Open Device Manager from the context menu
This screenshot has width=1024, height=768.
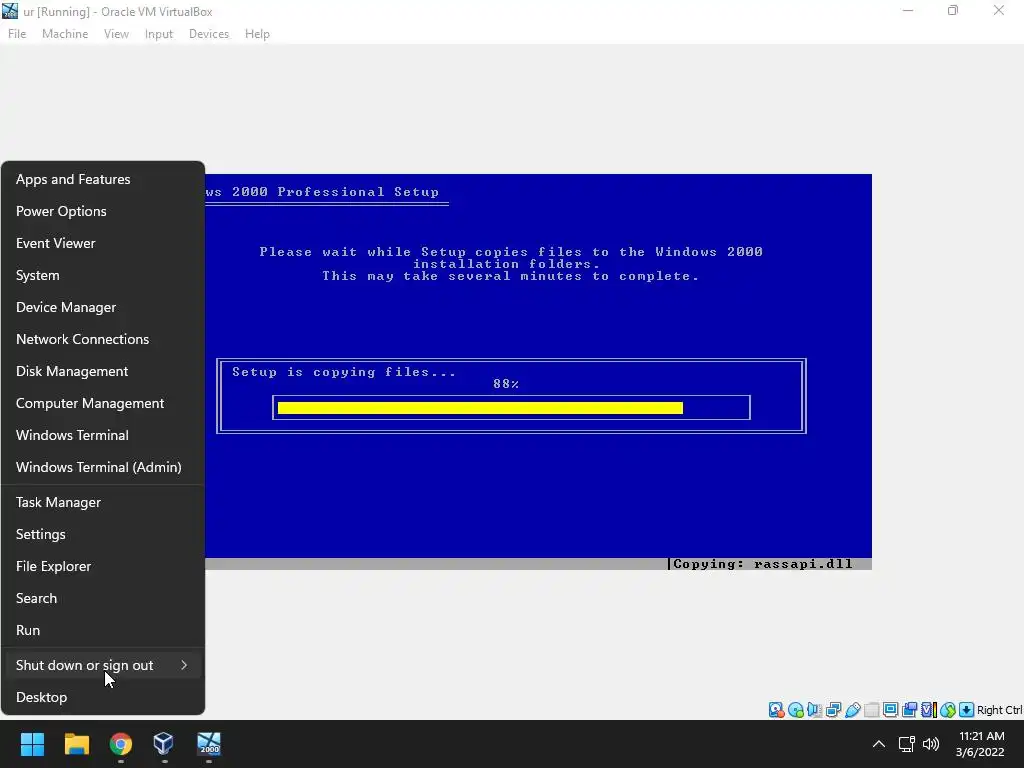[103, 307]
